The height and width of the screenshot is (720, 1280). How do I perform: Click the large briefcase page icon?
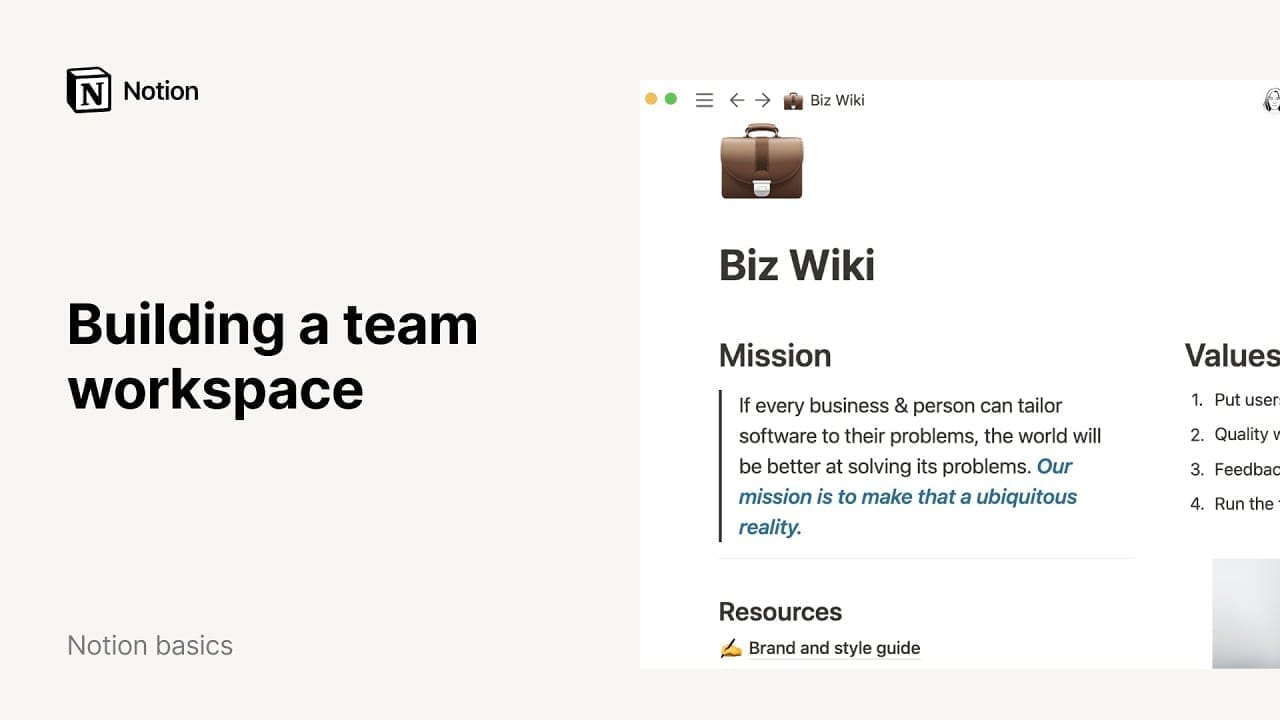[762, 161]
